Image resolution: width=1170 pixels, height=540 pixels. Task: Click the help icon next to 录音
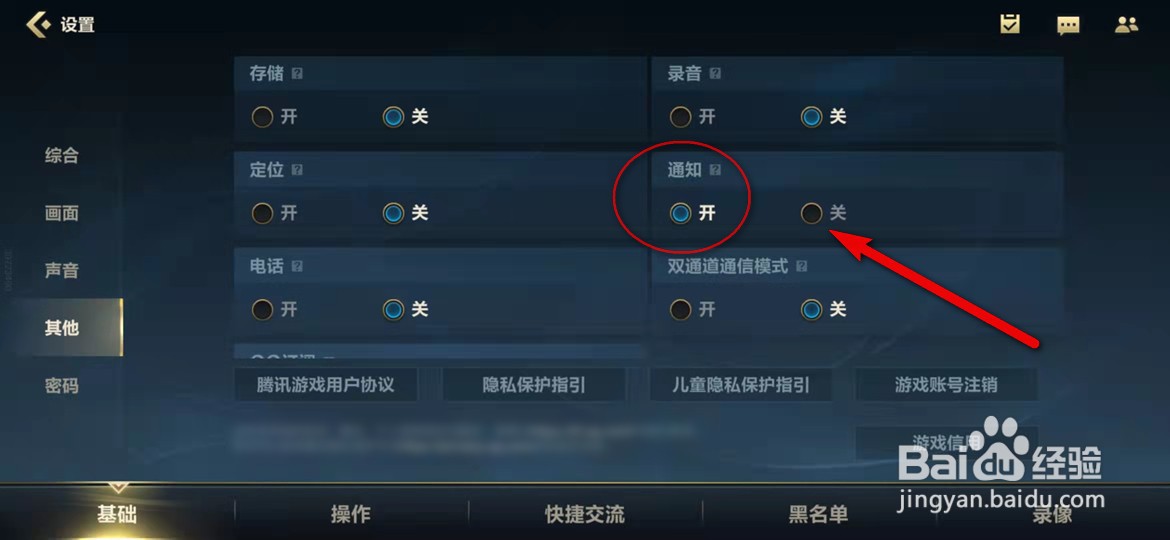coord(715,74)
